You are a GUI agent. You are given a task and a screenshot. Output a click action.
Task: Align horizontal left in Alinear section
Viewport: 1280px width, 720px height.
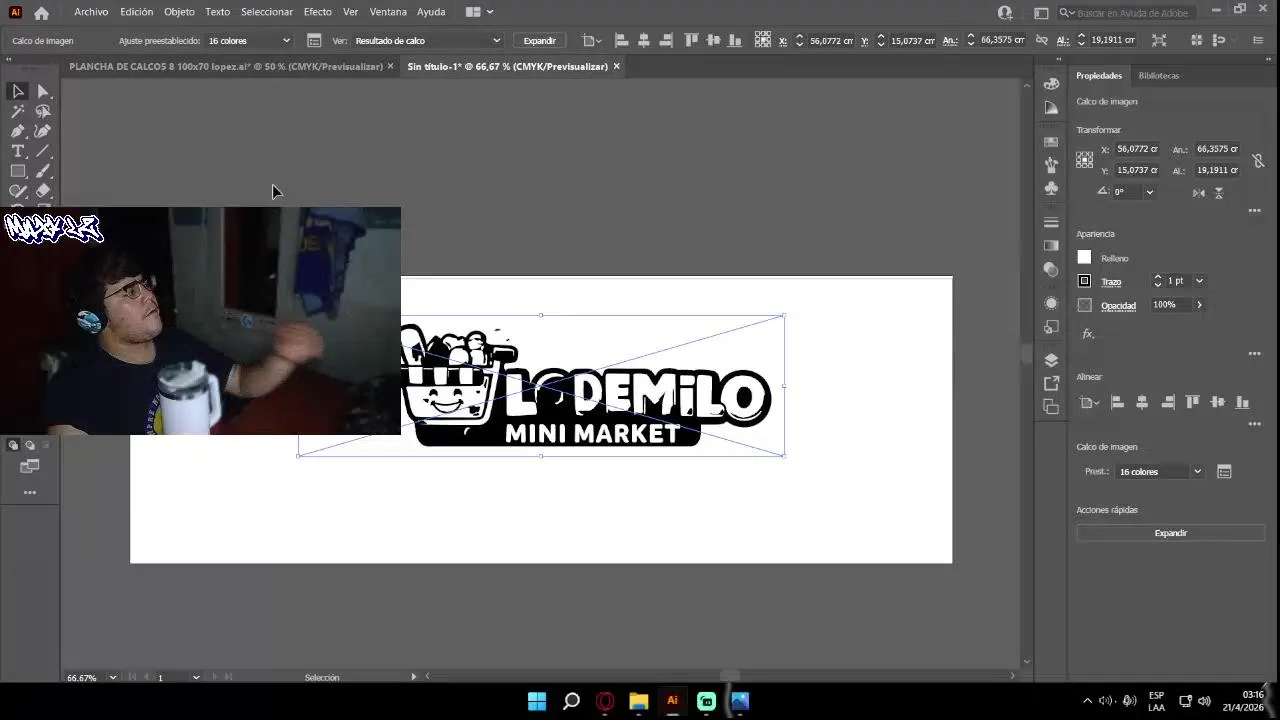[x=1117, y=402]
